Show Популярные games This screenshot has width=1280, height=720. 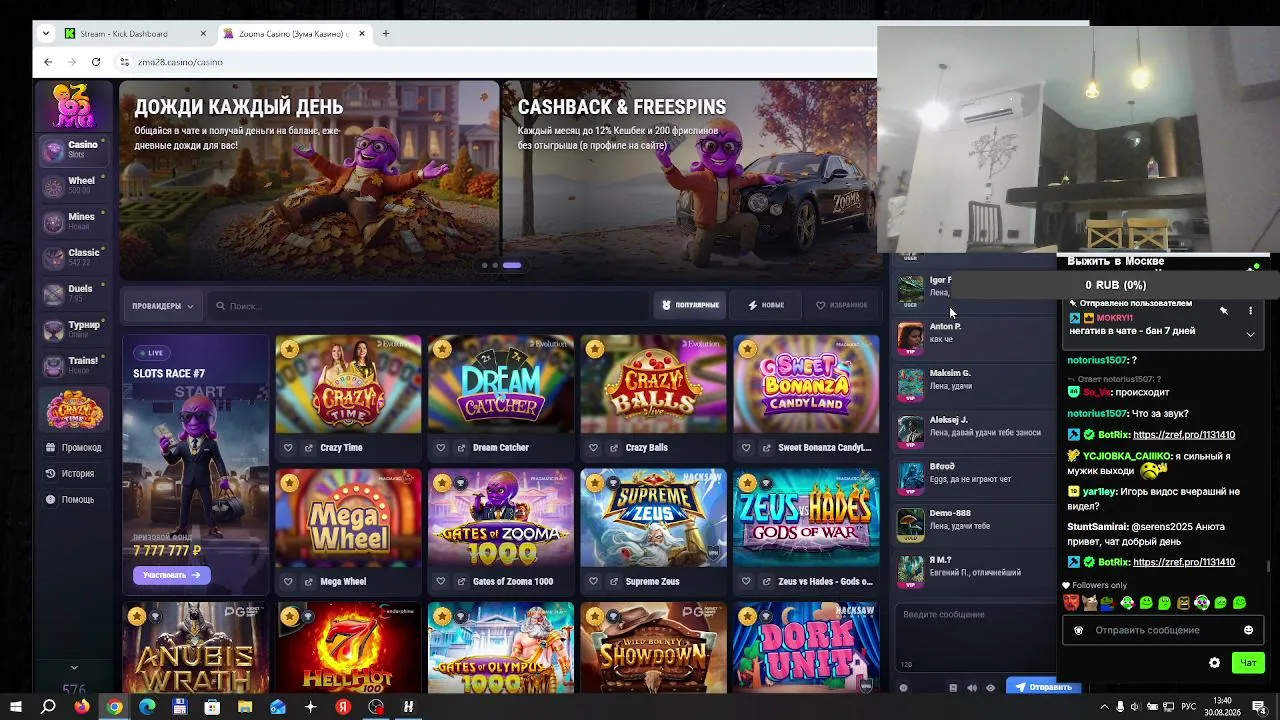(x=691, y=305)
